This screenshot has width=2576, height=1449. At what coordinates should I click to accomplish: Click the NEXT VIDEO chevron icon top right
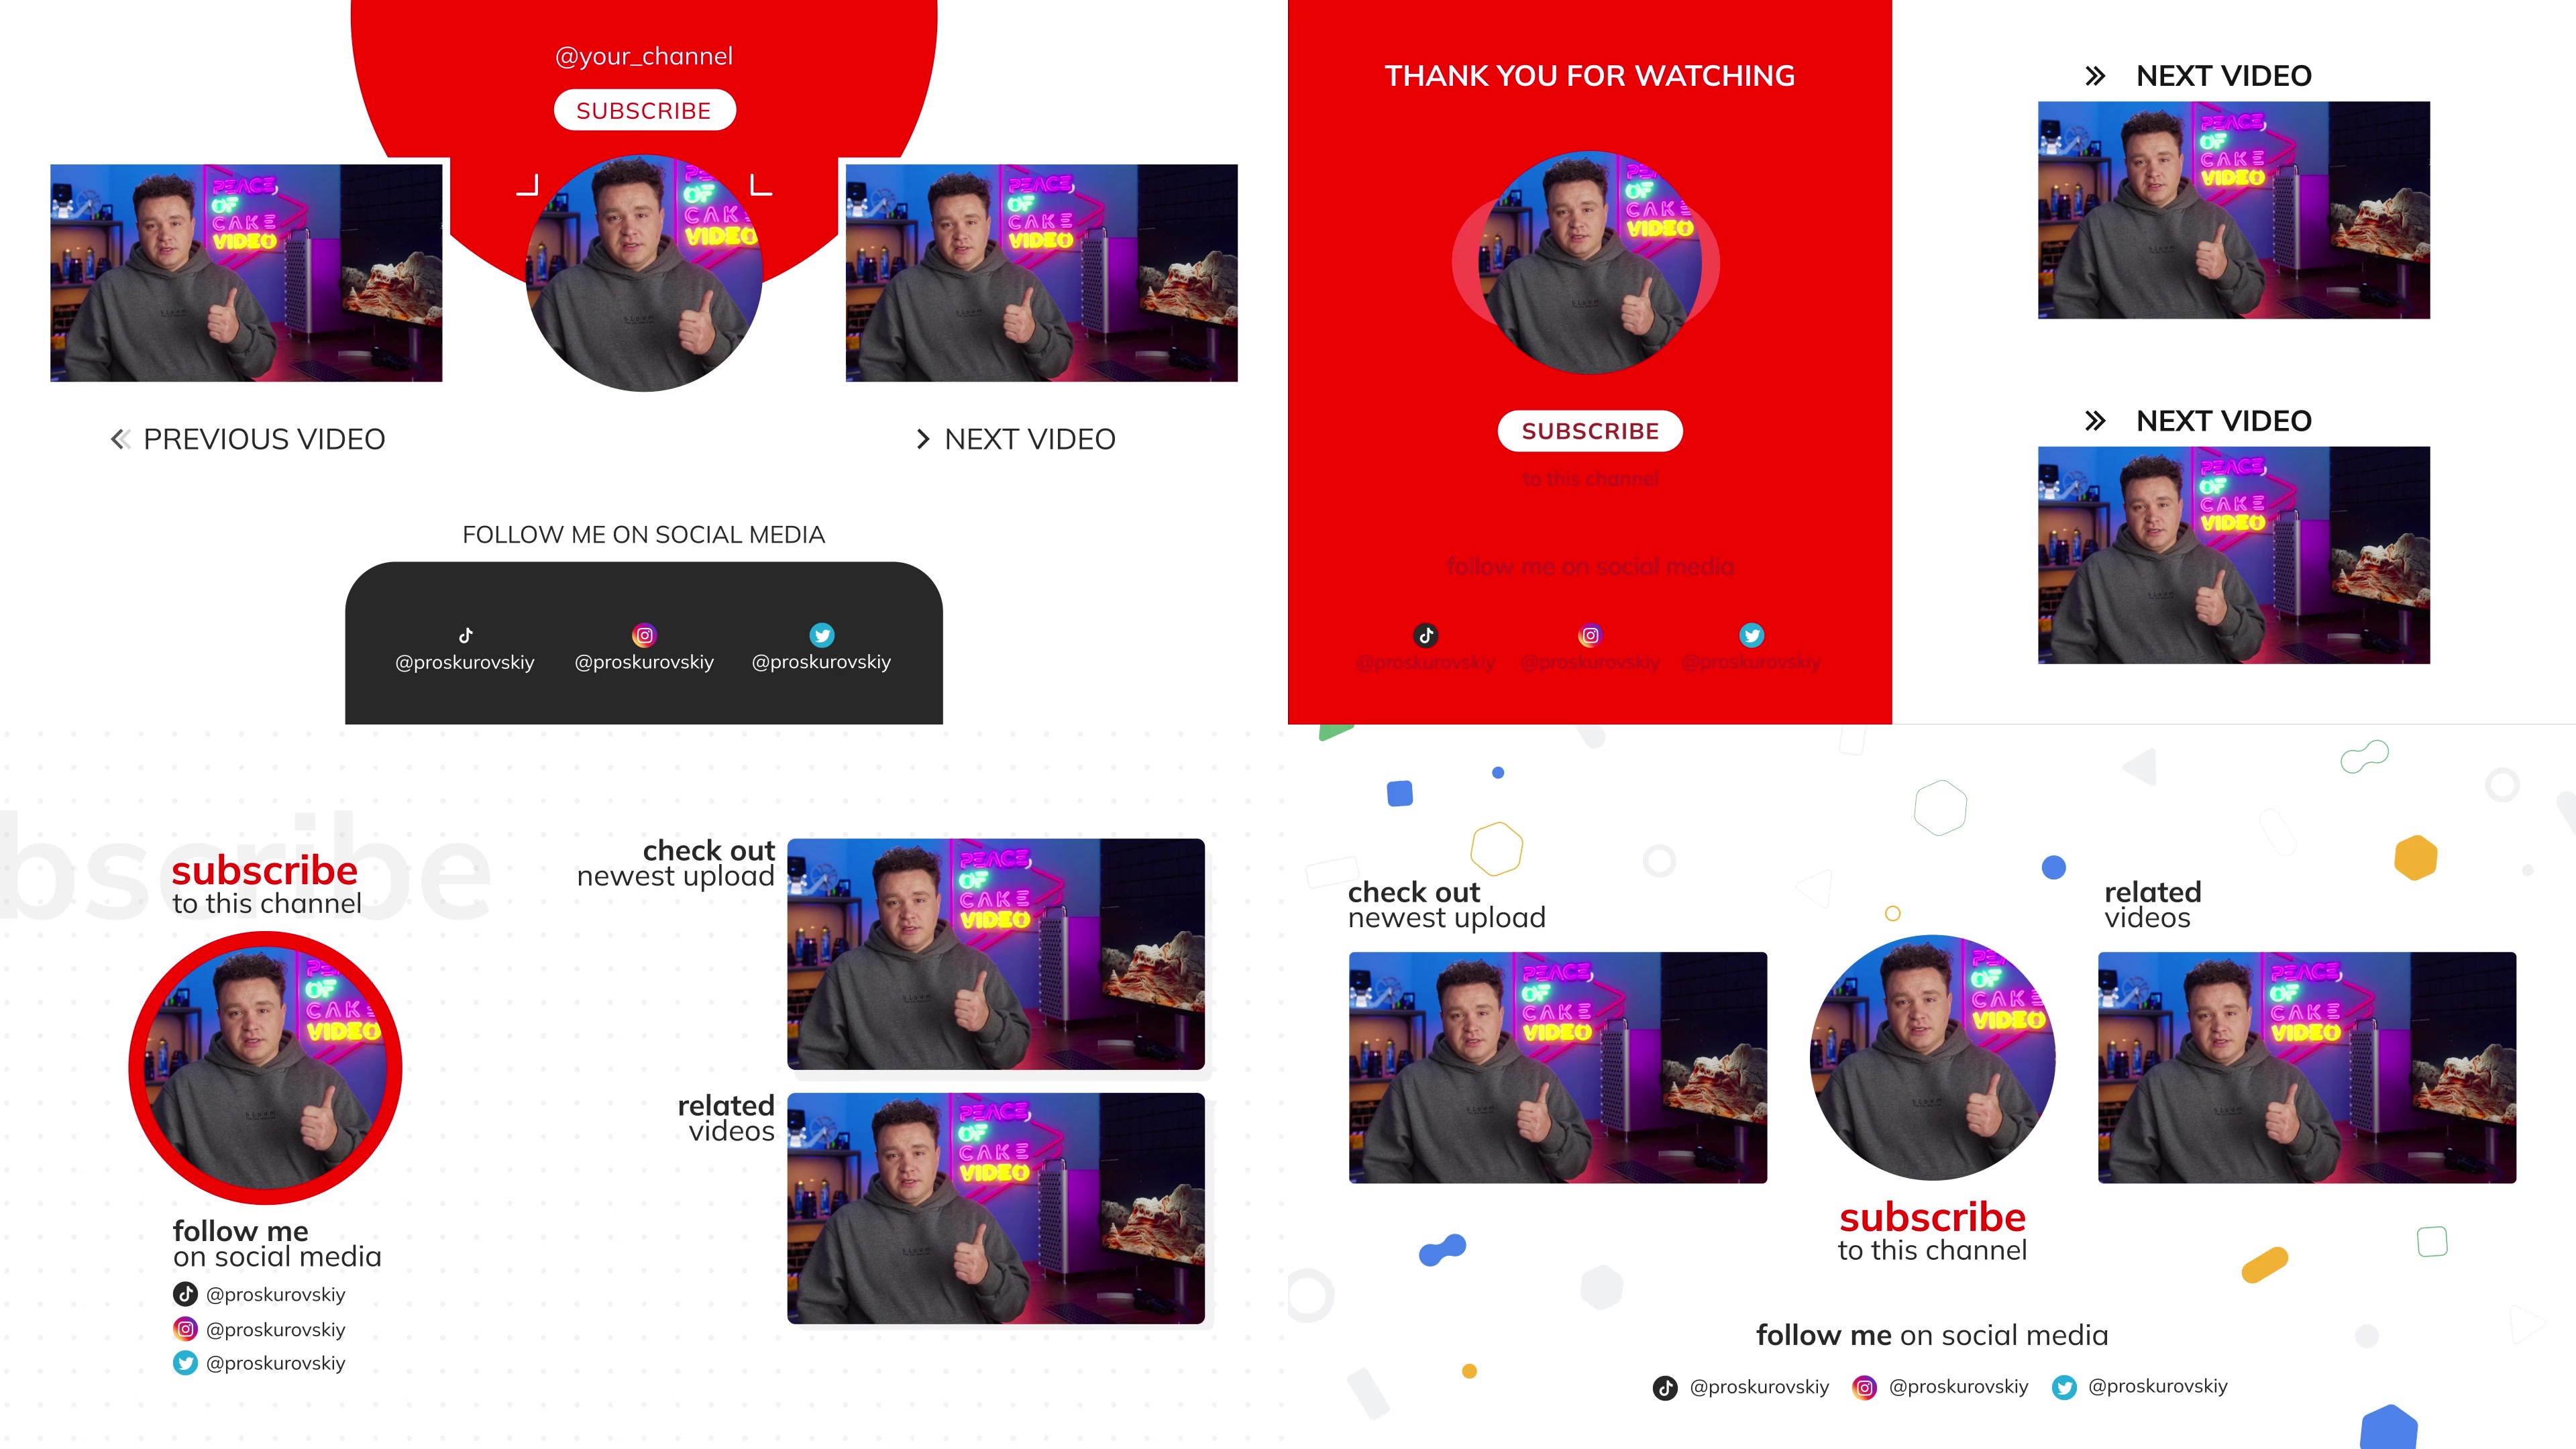tap(2095, 74)
